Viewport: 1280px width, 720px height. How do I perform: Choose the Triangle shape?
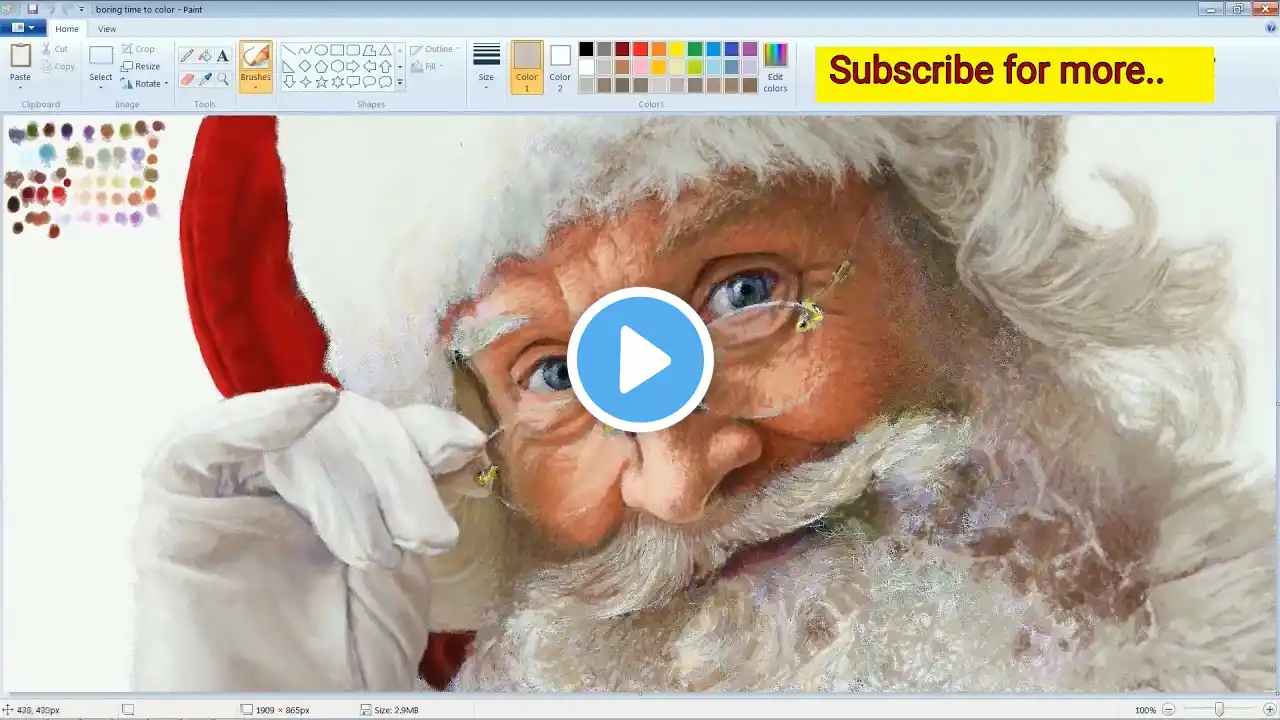[385, 50]
